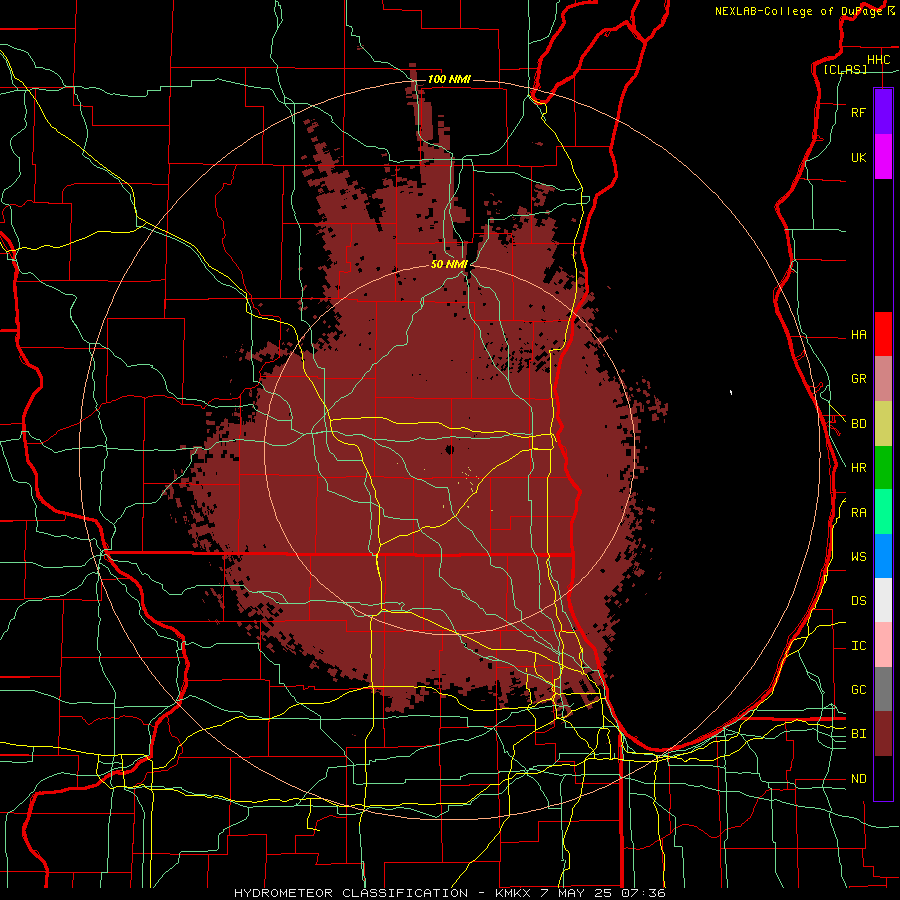
Task: Click the WS legend label
Action: (858, 556)
